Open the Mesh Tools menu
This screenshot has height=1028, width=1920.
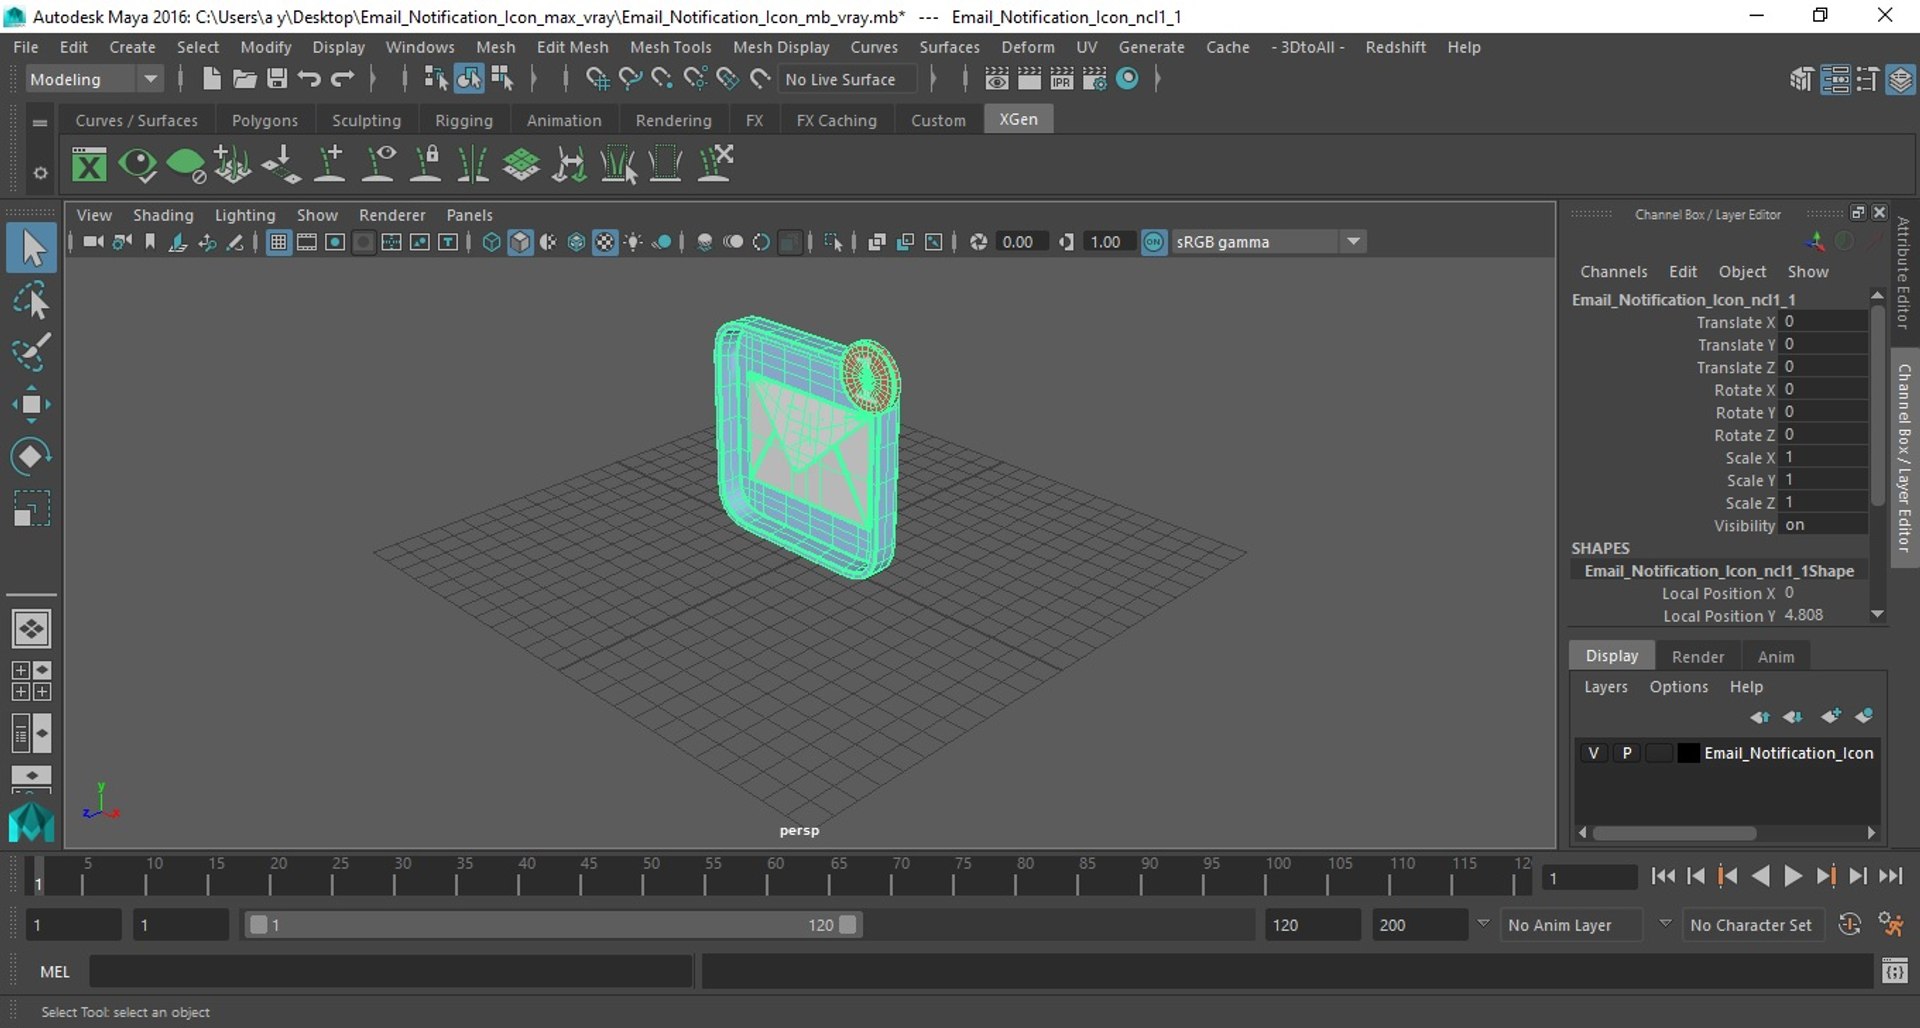670,47
